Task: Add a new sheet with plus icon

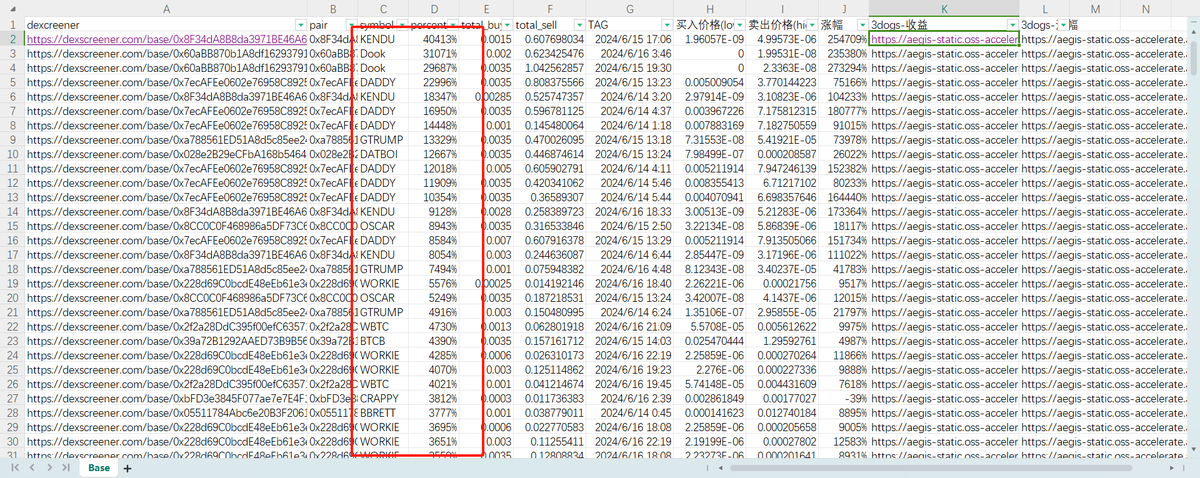Action: (x=128, y=468)
